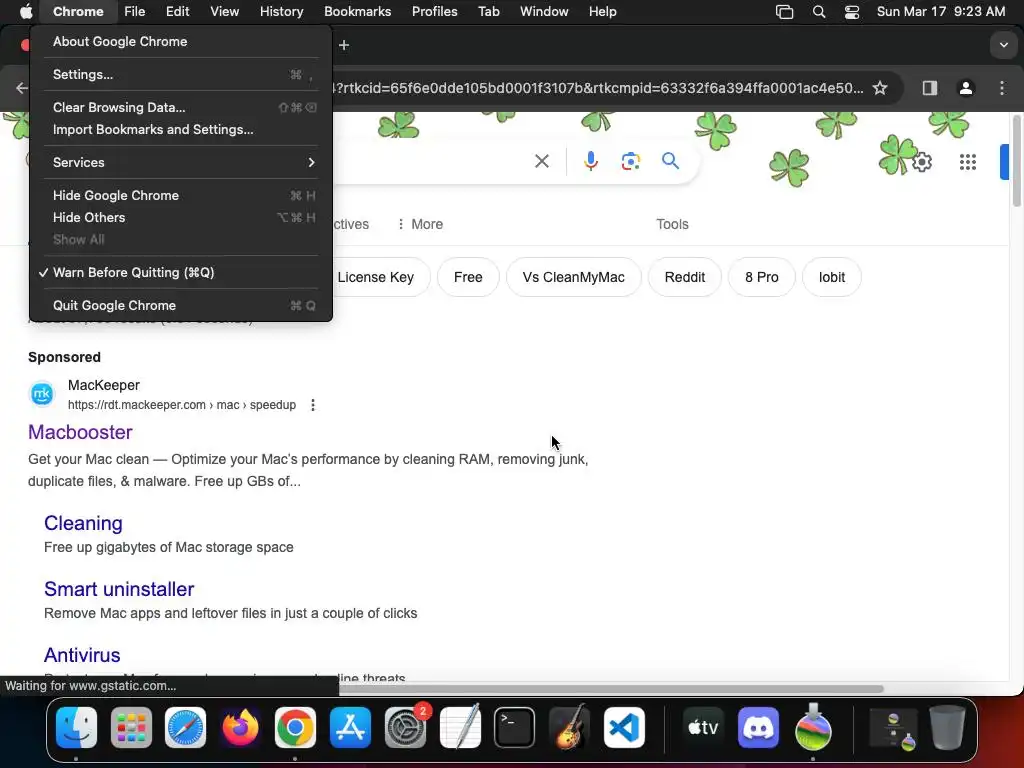
Task: Select the Reddit suggestion chip
Action: 684,277
